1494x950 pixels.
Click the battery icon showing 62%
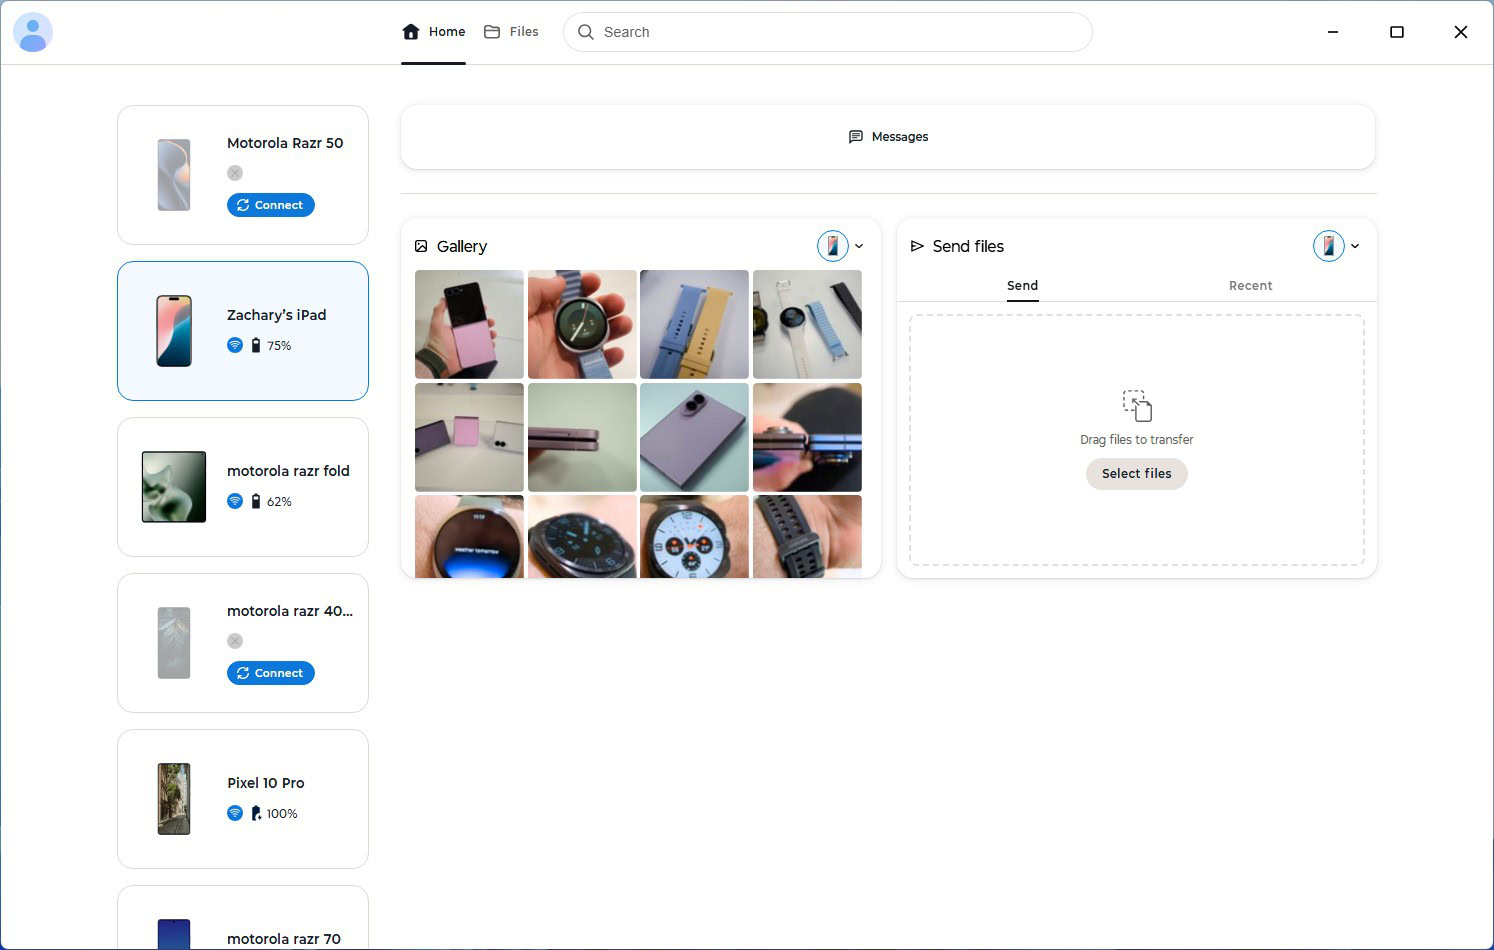coord(256,501)
